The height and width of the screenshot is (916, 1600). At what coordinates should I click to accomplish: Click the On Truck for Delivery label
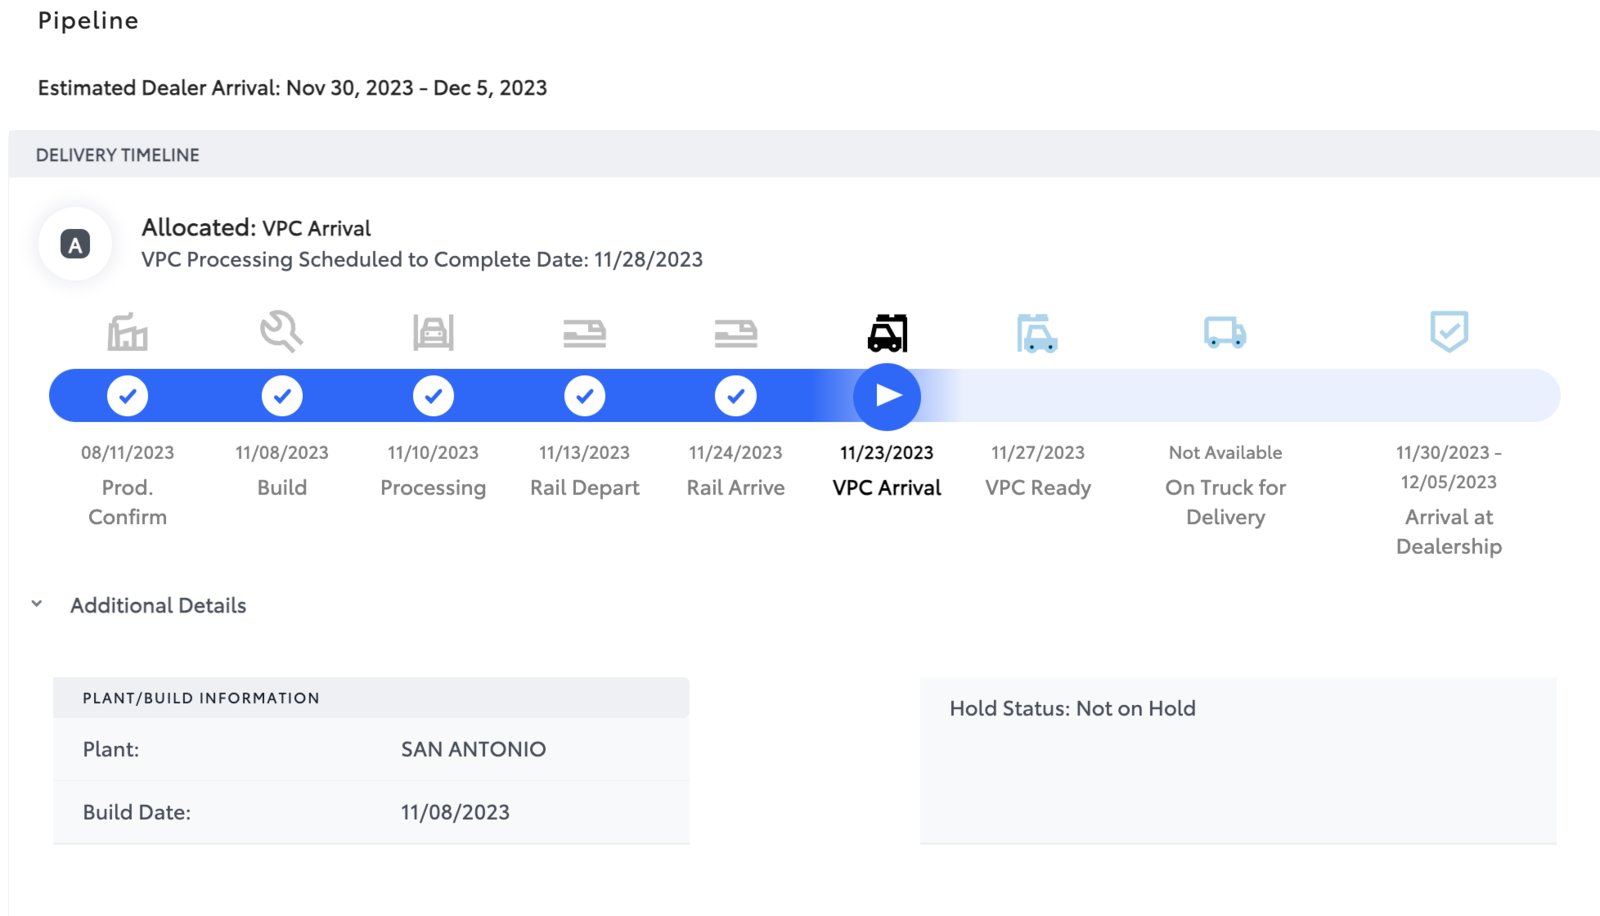tap(1225, 502)
